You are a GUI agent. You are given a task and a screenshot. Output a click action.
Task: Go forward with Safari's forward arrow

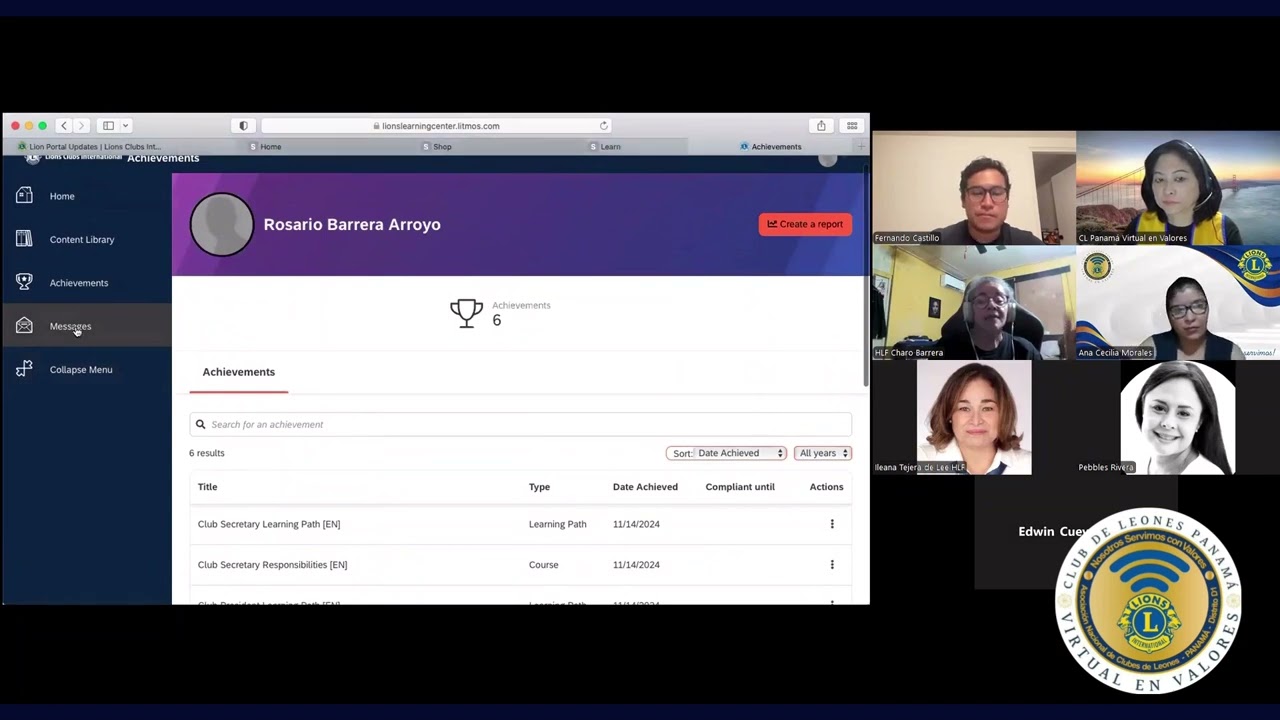[81, 126]
